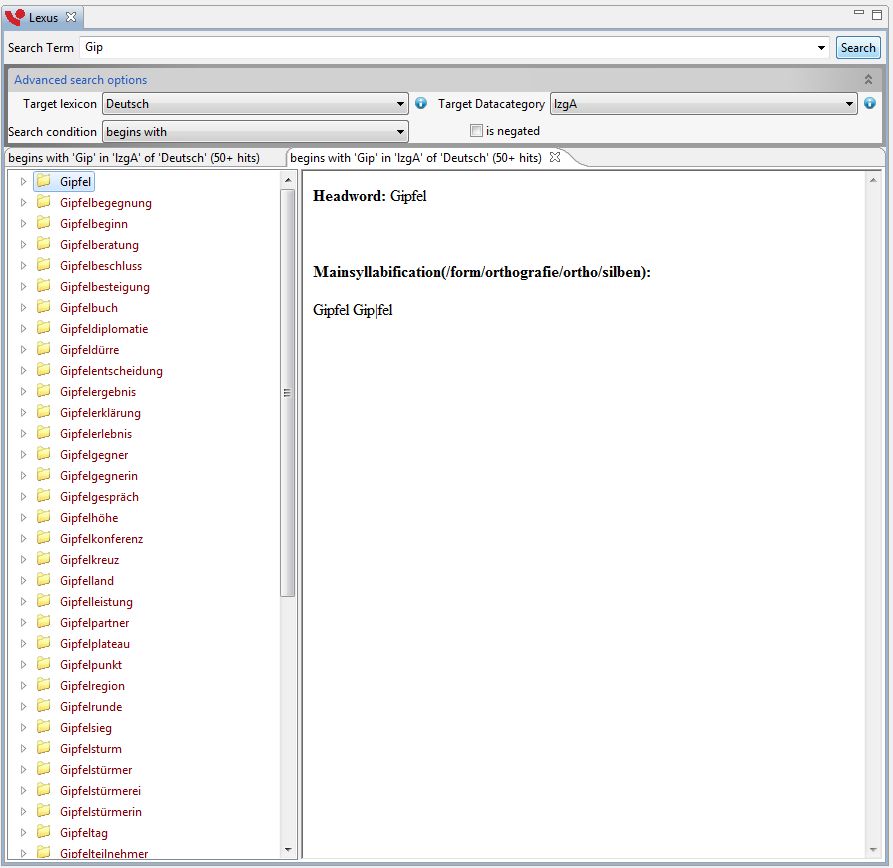This screenshot has height=868, width=893.
Task: Toggle the 'is negated' checkbox
Action: (477, 131)
